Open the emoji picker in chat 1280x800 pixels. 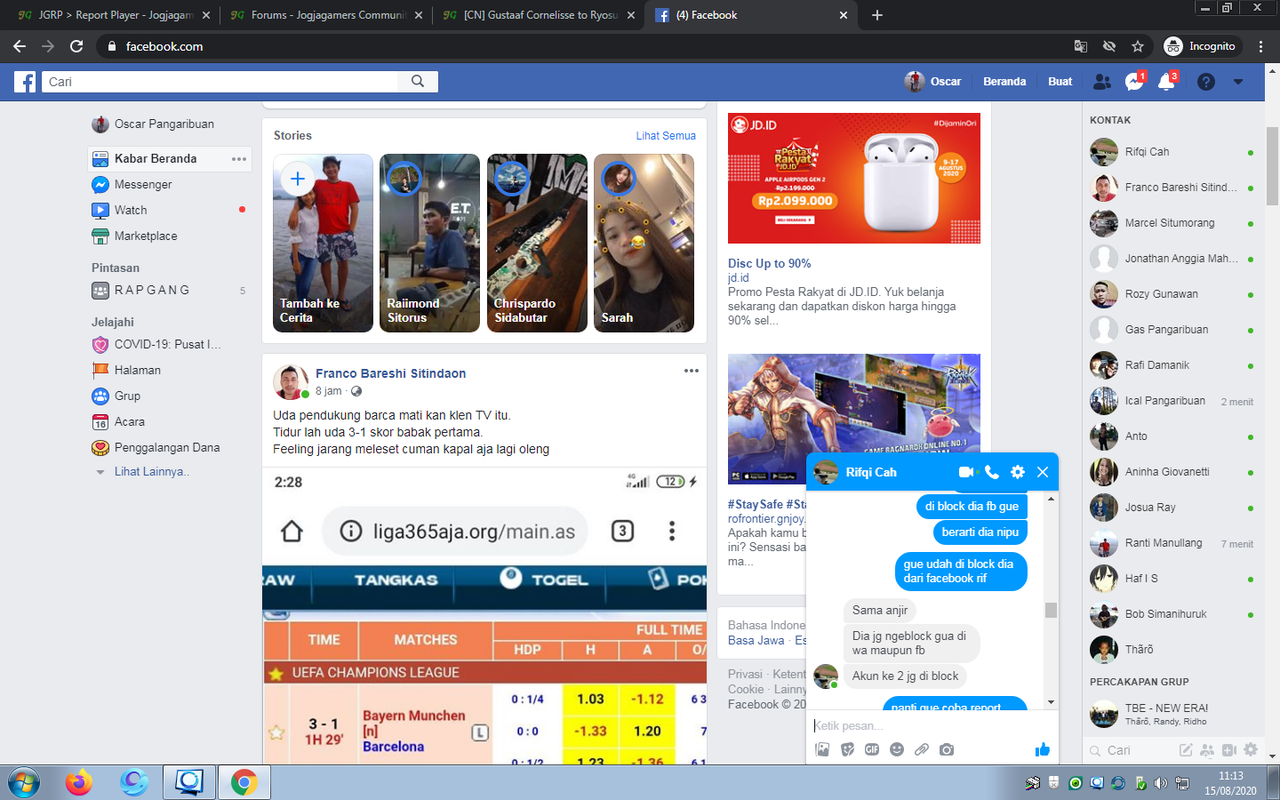[x=897, y=749]
